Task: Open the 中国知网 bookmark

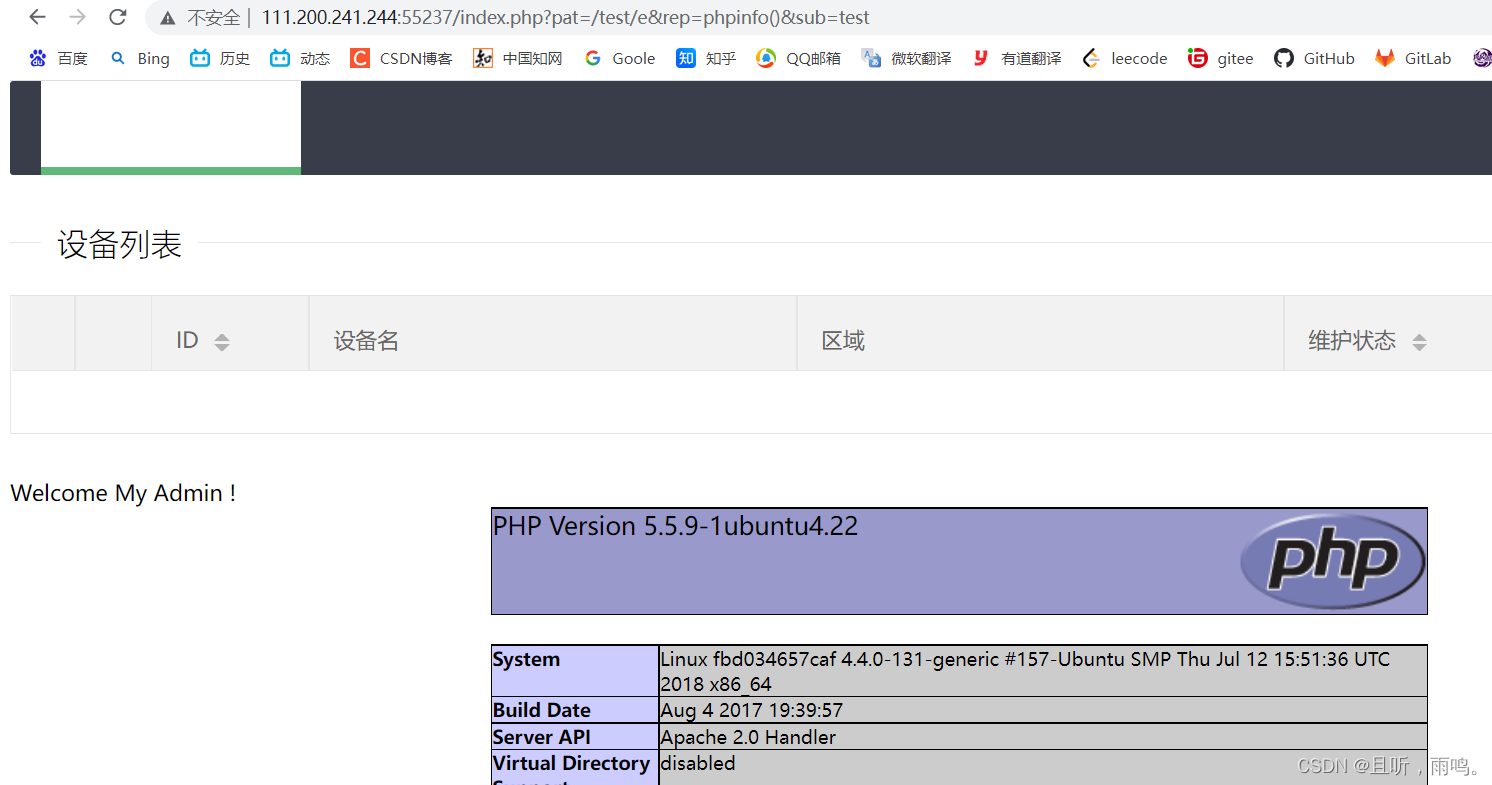Action: point(518,58)
